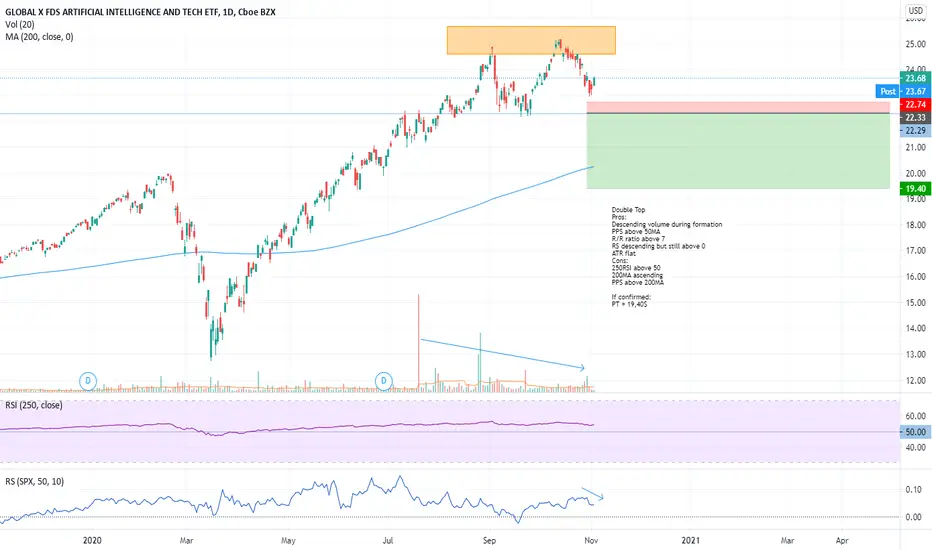Click the 0.00 RS axis label
Screen dimensions: 932x550
(914, 517)
